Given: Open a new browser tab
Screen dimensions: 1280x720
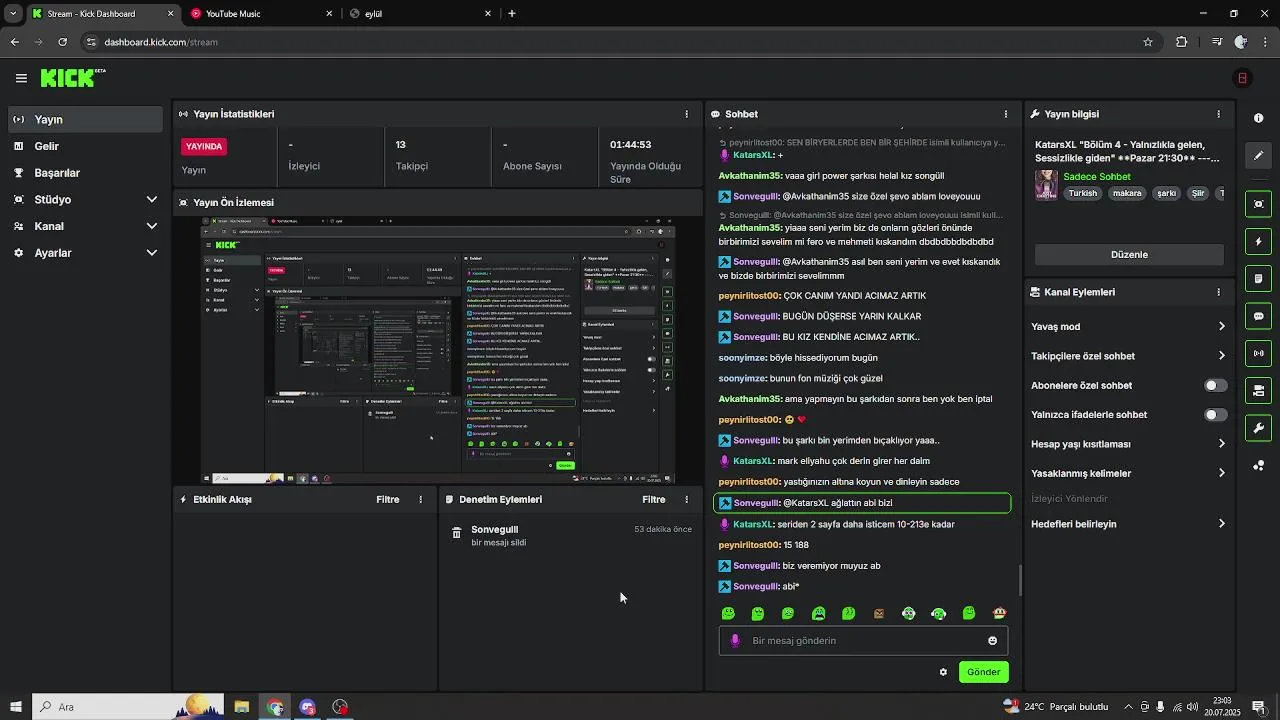Looking at the screenshot, I should coord(512,14).
